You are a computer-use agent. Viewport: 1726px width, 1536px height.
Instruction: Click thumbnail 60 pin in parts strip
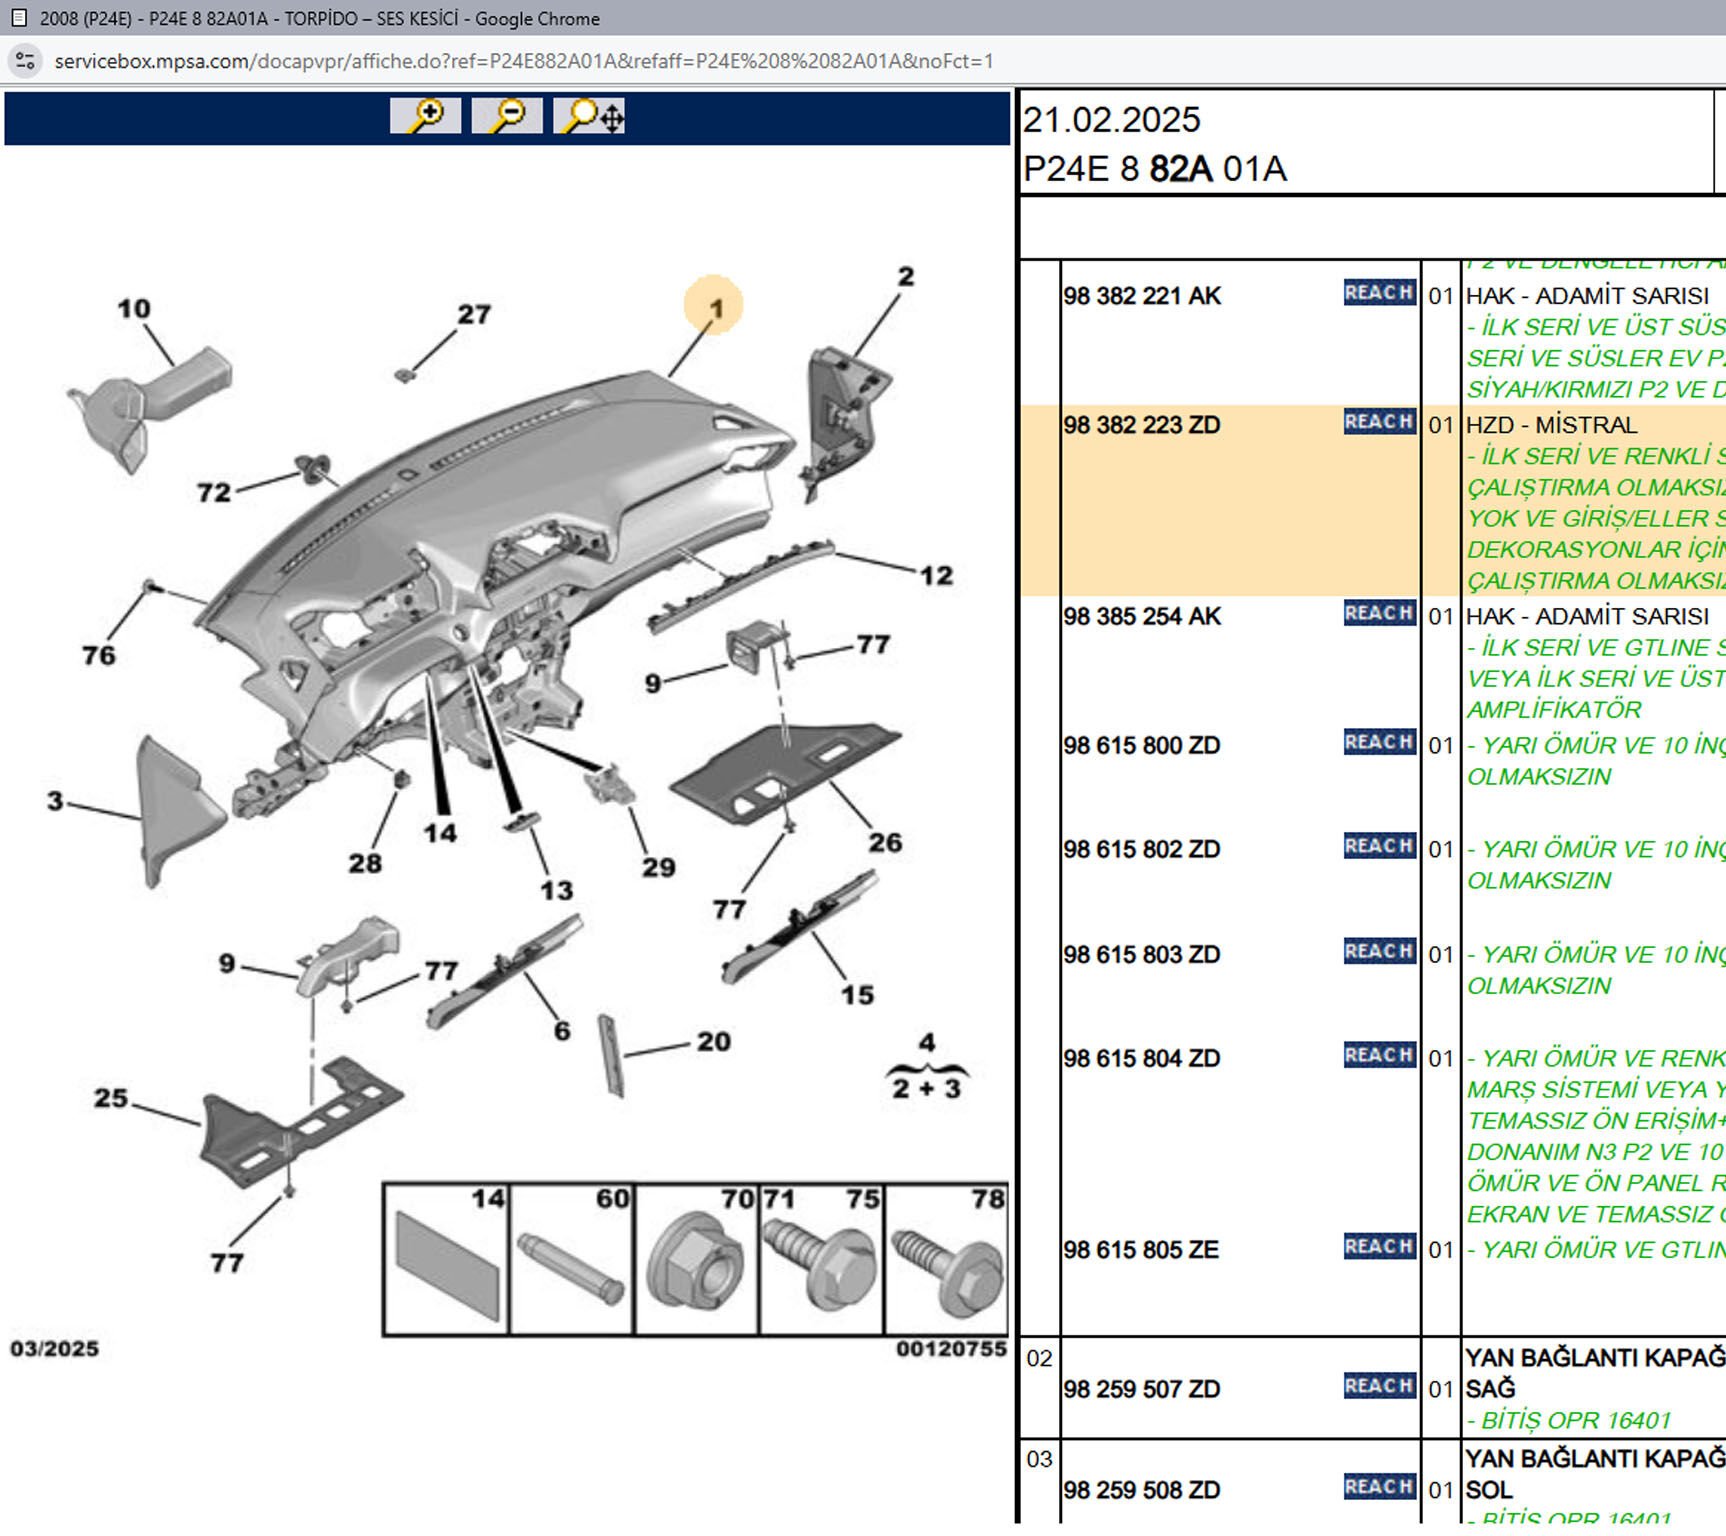(572, 1262)
